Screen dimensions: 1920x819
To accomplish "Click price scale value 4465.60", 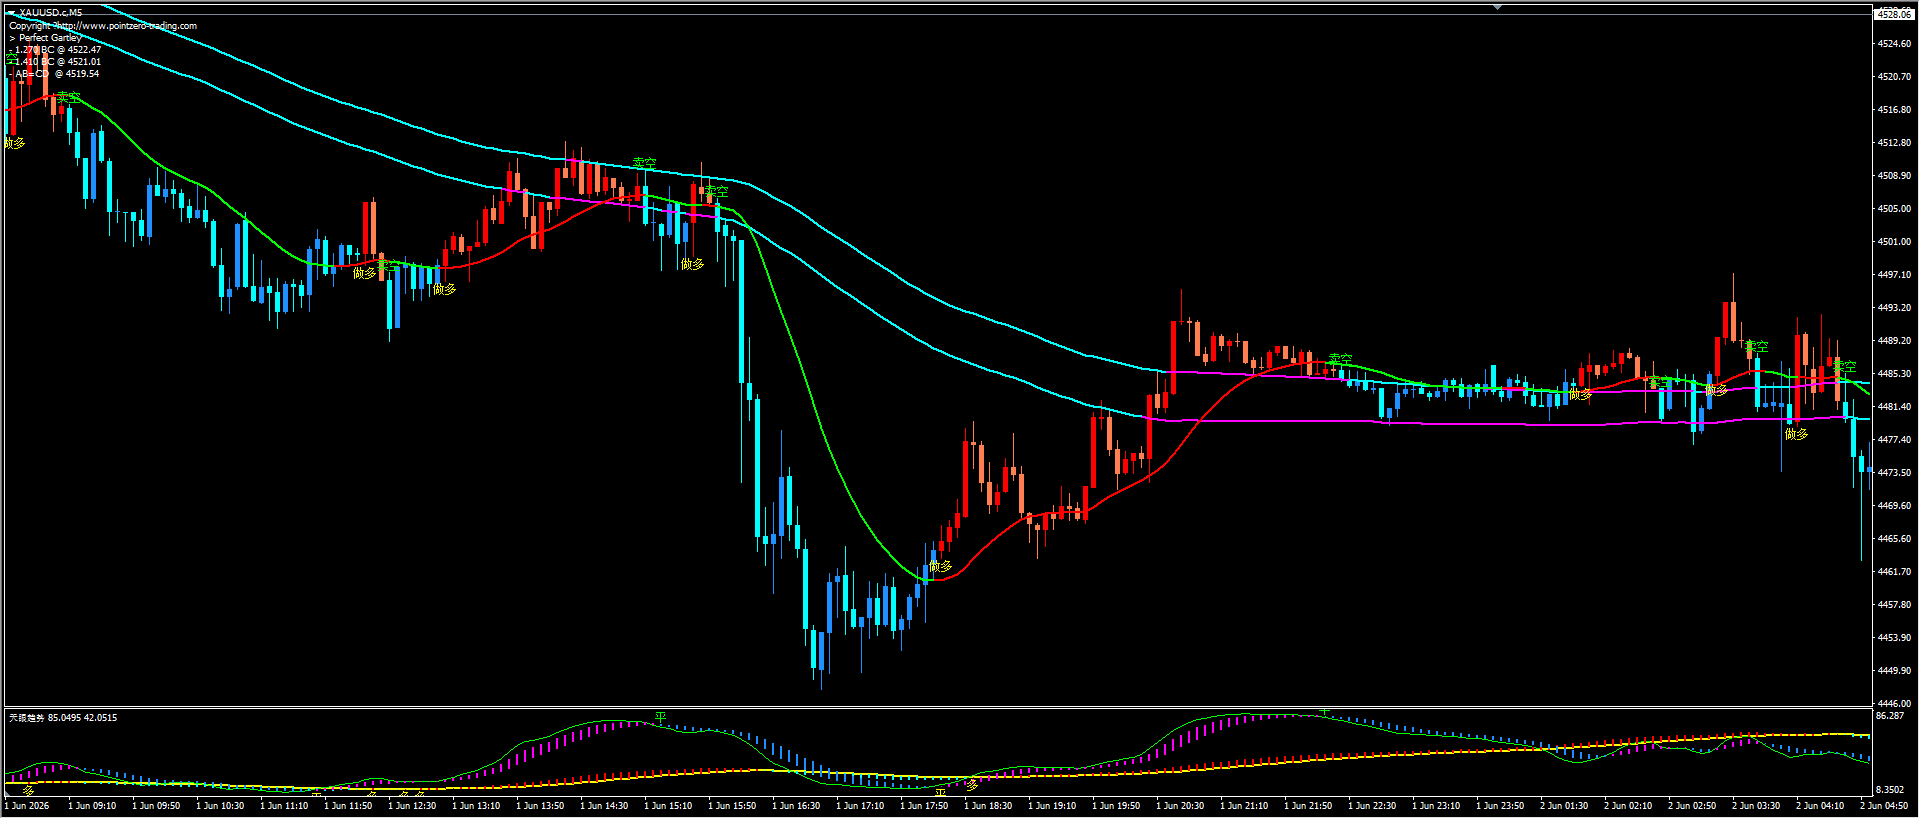I will coord(1894,539).
